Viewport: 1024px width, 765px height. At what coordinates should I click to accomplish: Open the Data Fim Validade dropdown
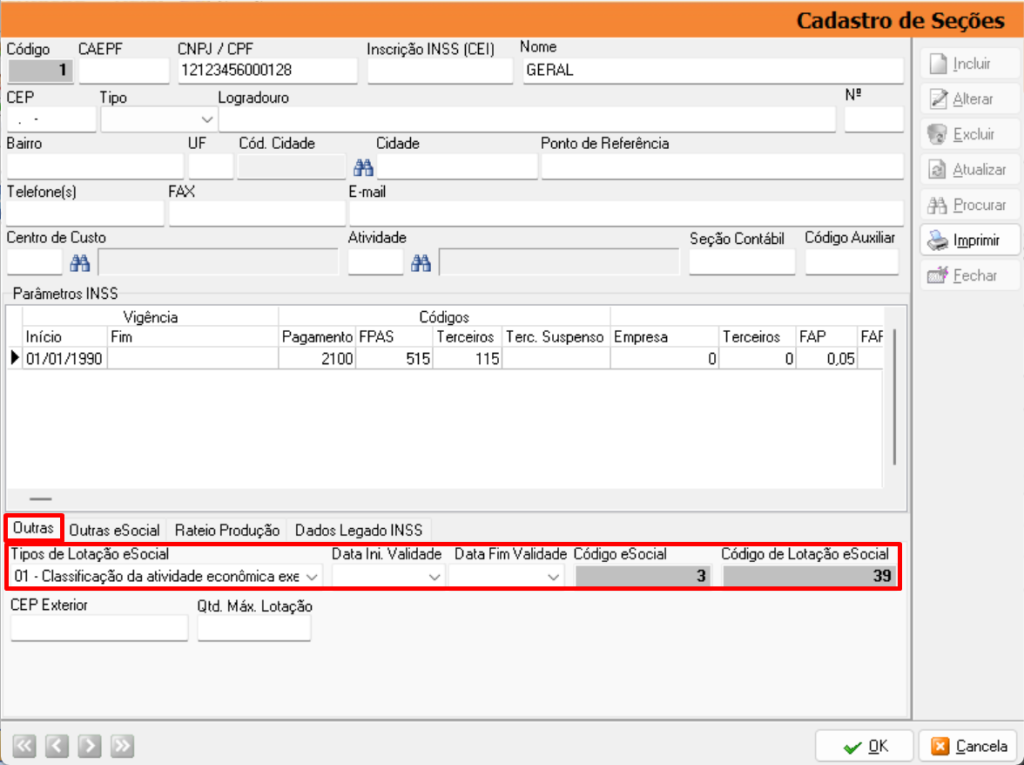[x=553, y=576]
